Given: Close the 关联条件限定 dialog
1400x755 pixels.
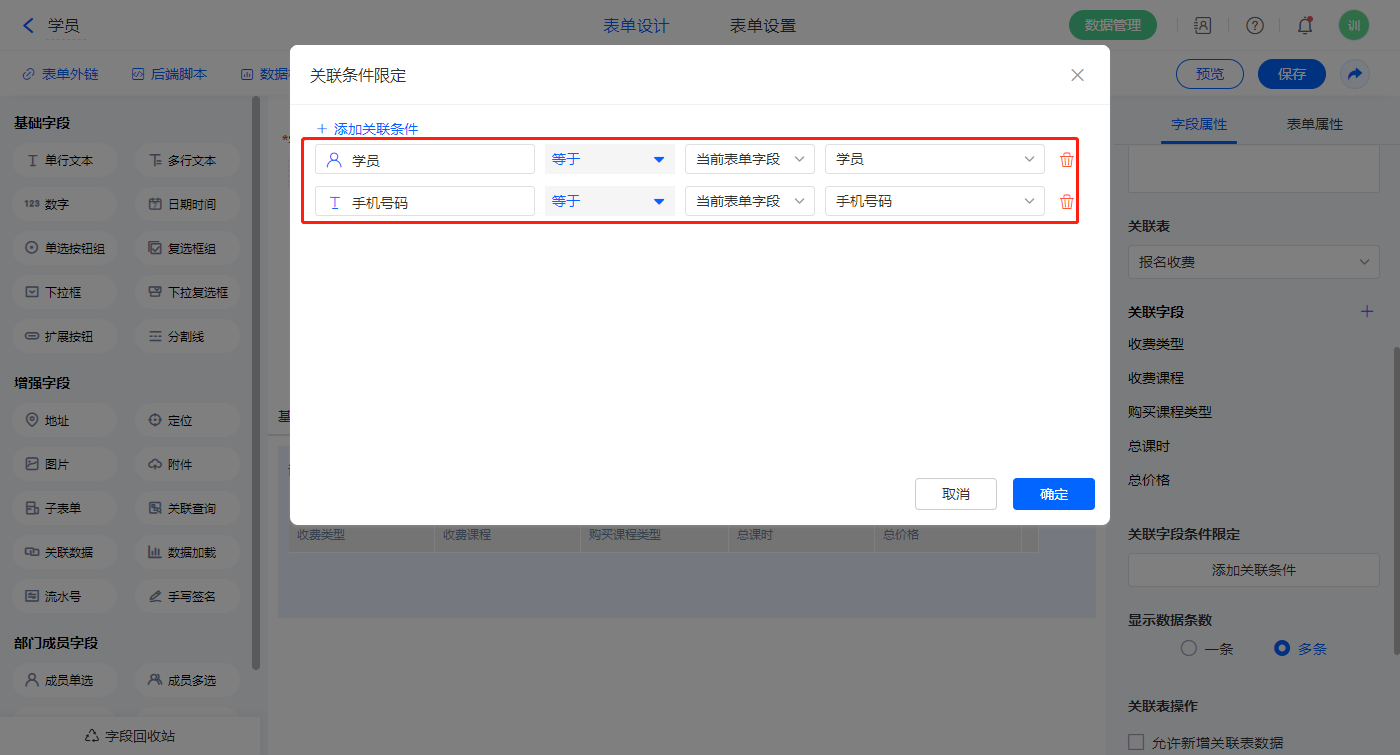Looking at the screenshot, I should click(x=1077, y=75).
